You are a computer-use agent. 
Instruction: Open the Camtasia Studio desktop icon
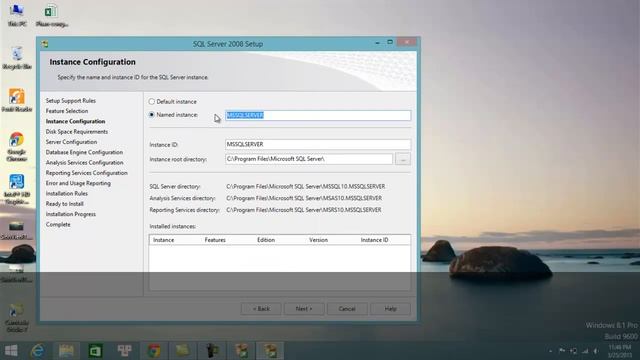tap(17, 318)
